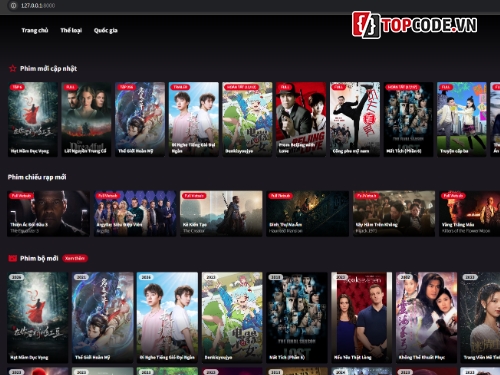This screenshot has width=500, height=375.
Task: Open the Nếu Yêu Thật Lòng poster
Action: [x=362, y=318]
